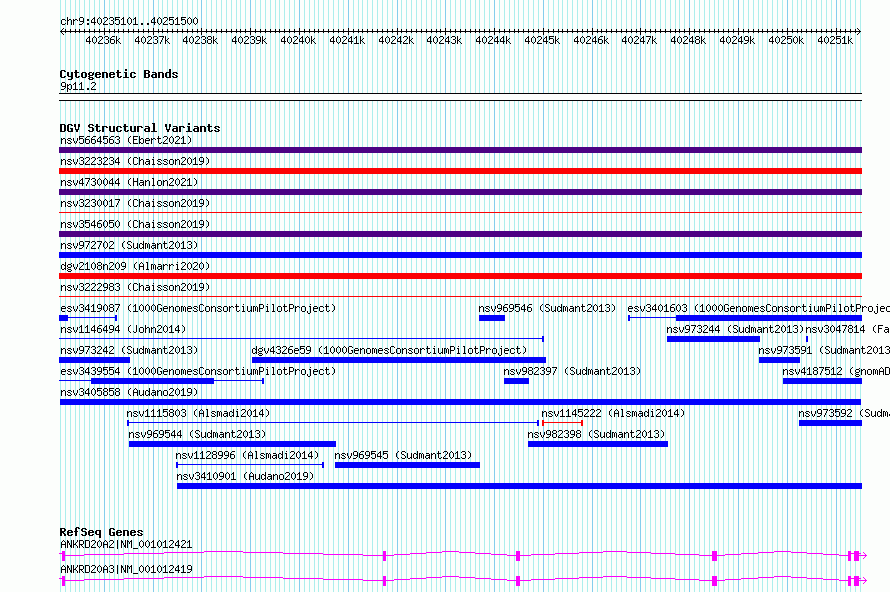Open the nsv969545 (Sudmant2013) label
The height and width of the screenshot is (592, 890).
pos(403,455)
